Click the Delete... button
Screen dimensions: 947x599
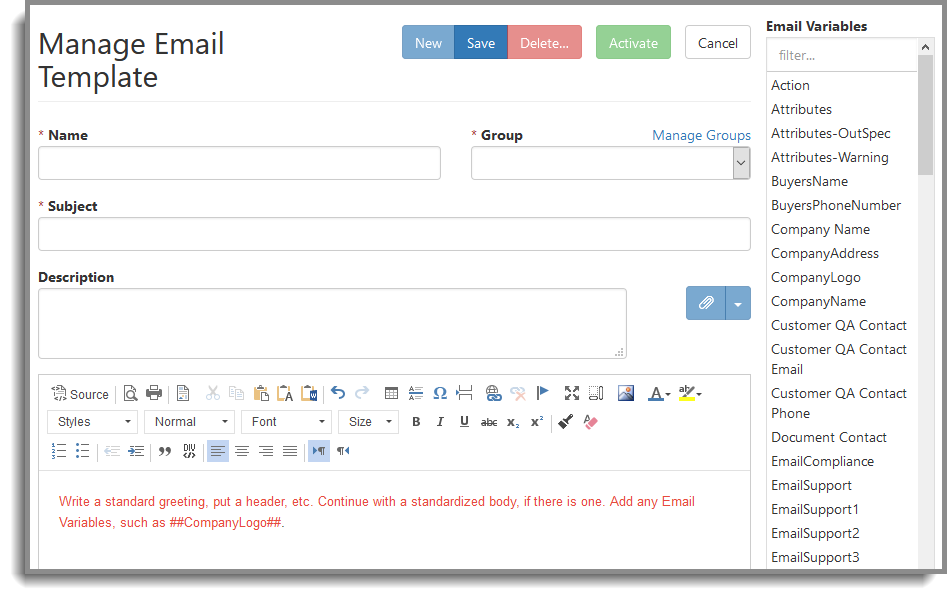click(x=544, y=42)
